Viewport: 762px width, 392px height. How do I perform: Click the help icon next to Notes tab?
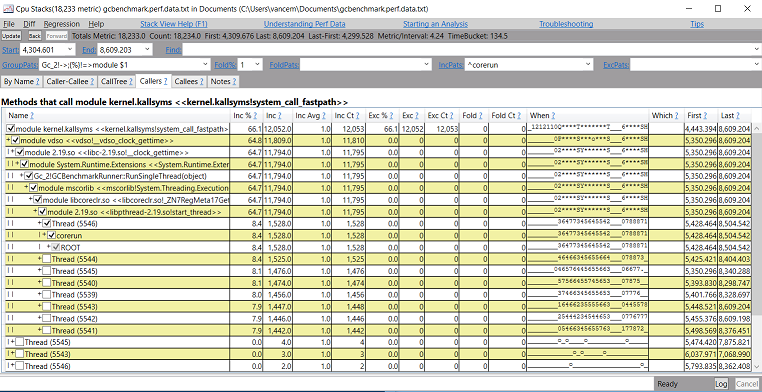pos(234,82)
